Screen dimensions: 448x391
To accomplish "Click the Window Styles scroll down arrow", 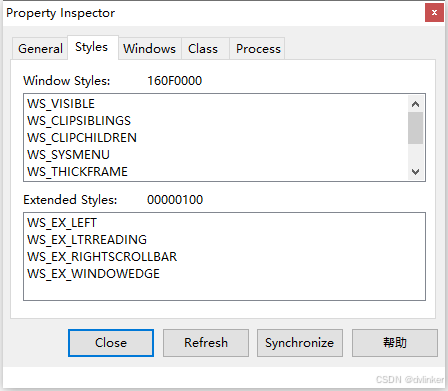I will (x=415, y=172).
